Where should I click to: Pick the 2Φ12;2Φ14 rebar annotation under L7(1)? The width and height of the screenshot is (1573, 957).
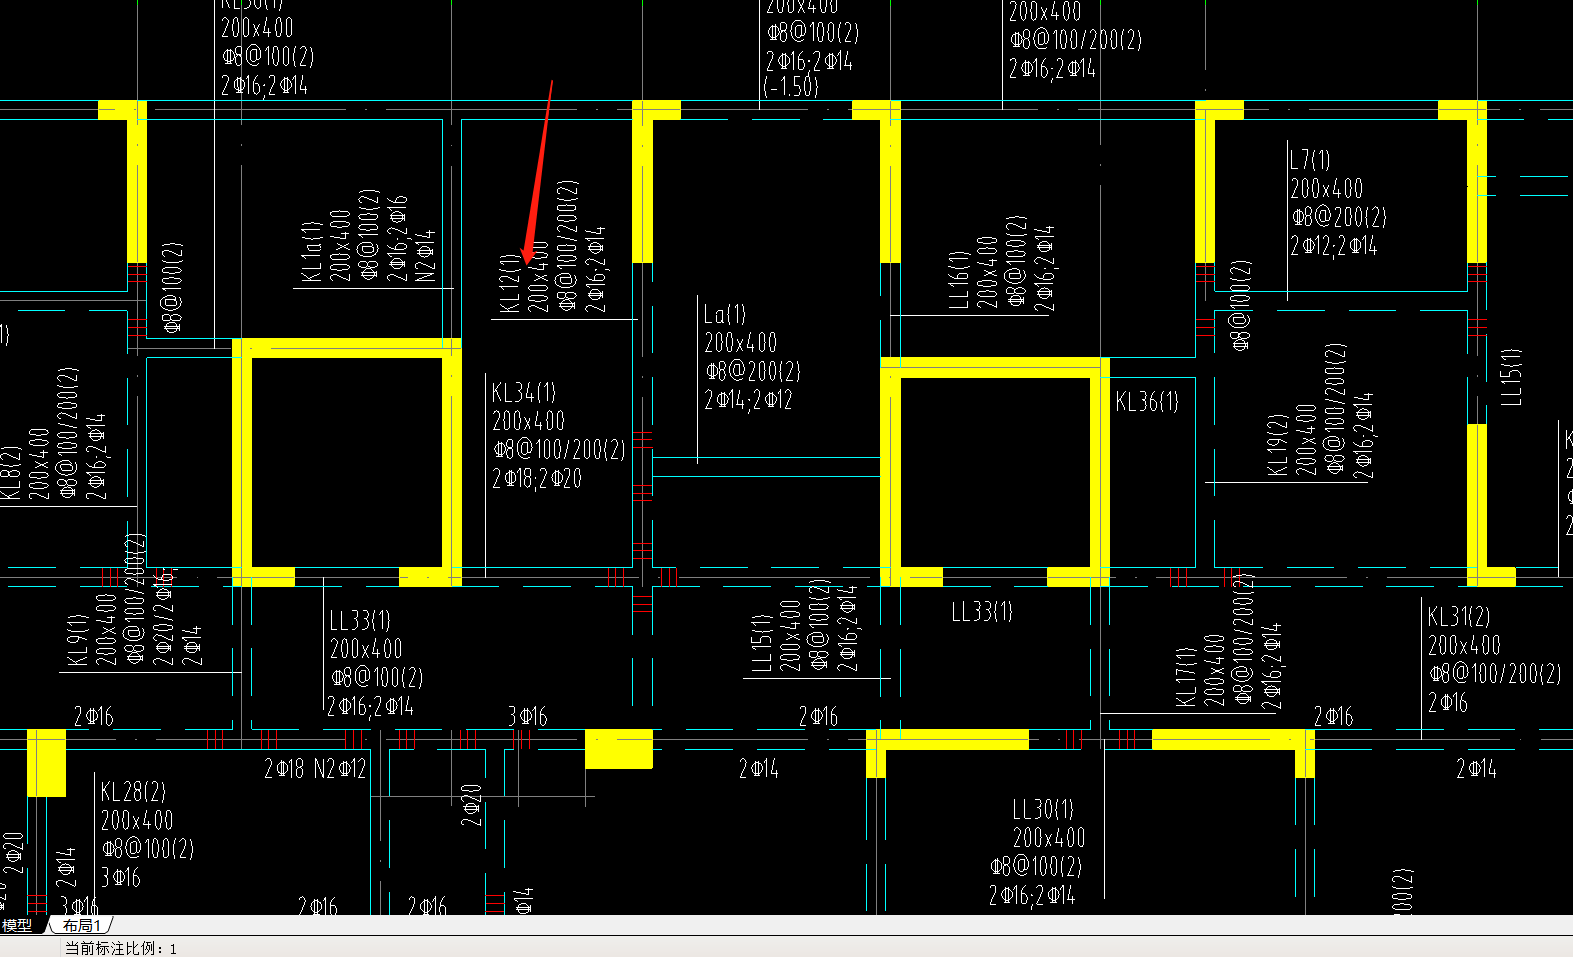click(1334, 246)
